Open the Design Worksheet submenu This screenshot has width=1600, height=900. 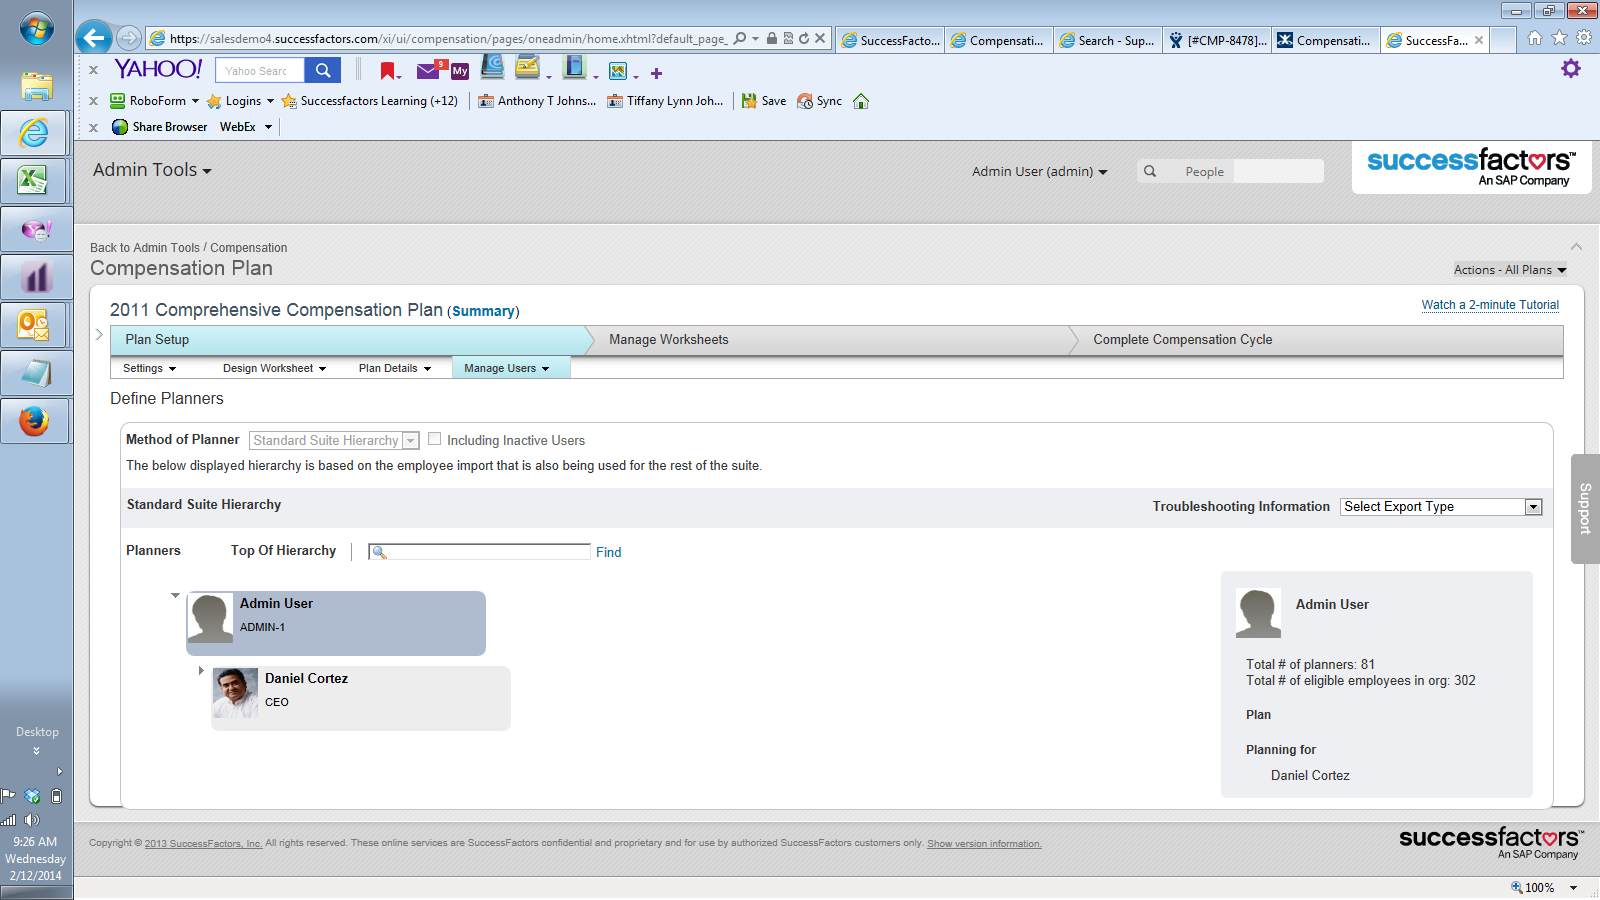coord(274,368)
